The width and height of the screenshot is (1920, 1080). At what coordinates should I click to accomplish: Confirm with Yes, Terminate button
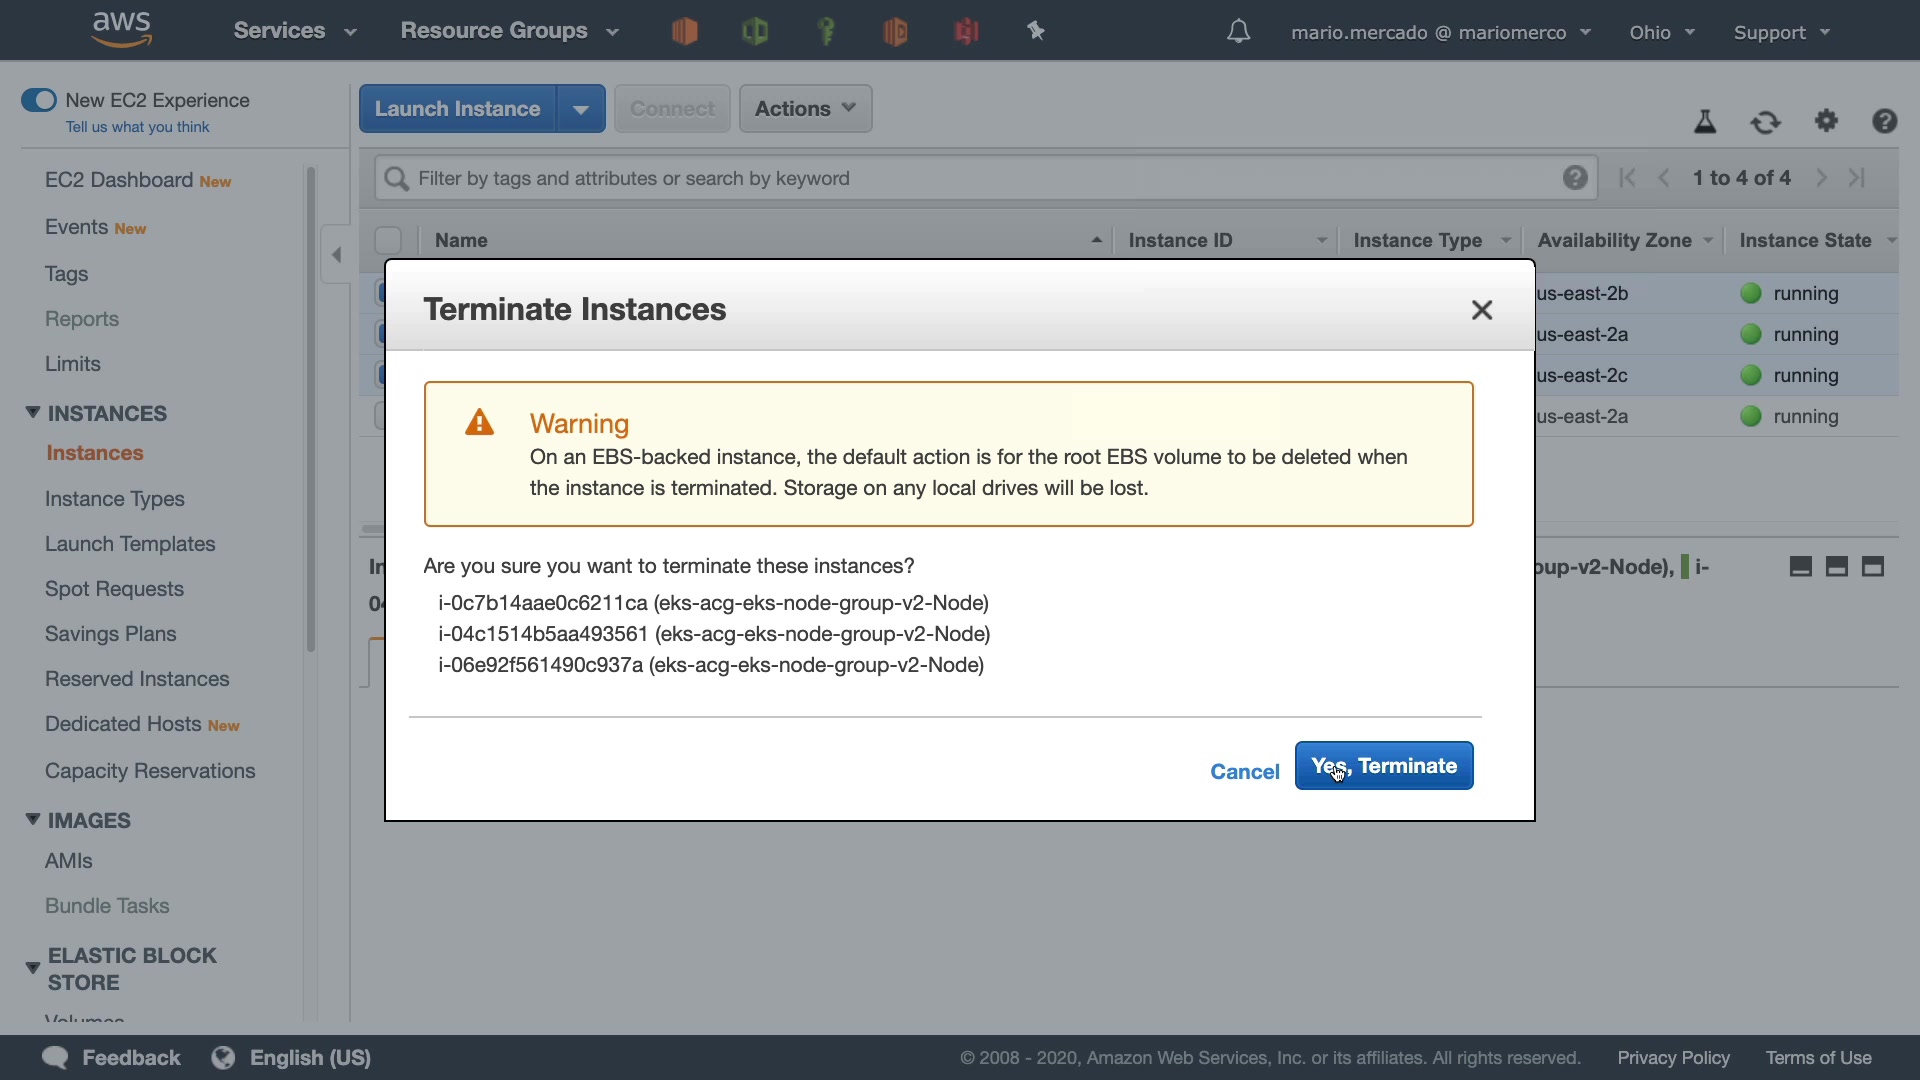[x=1383, y=766]
